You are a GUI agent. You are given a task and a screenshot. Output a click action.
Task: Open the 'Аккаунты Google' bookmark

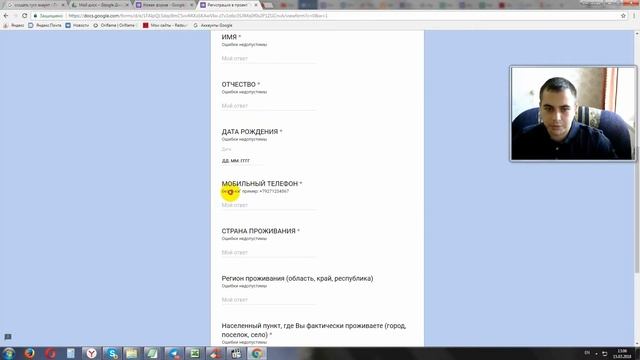coord(213,25)
